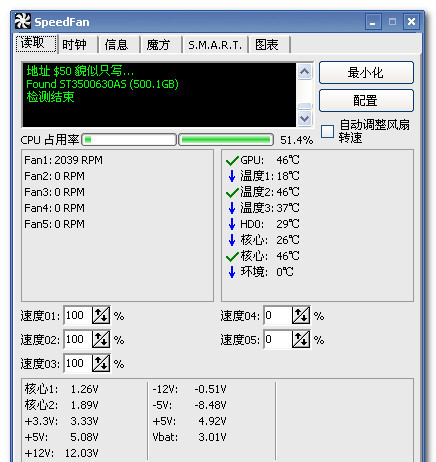The image size is (436, 462).
Task: Click the 最小化 button
Action: (366, 72)
